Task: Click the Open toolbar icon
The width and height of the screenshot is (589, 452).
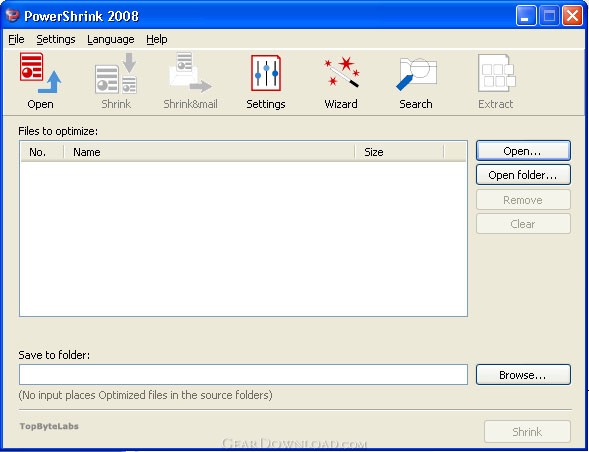Action: (x=40, y=81)
